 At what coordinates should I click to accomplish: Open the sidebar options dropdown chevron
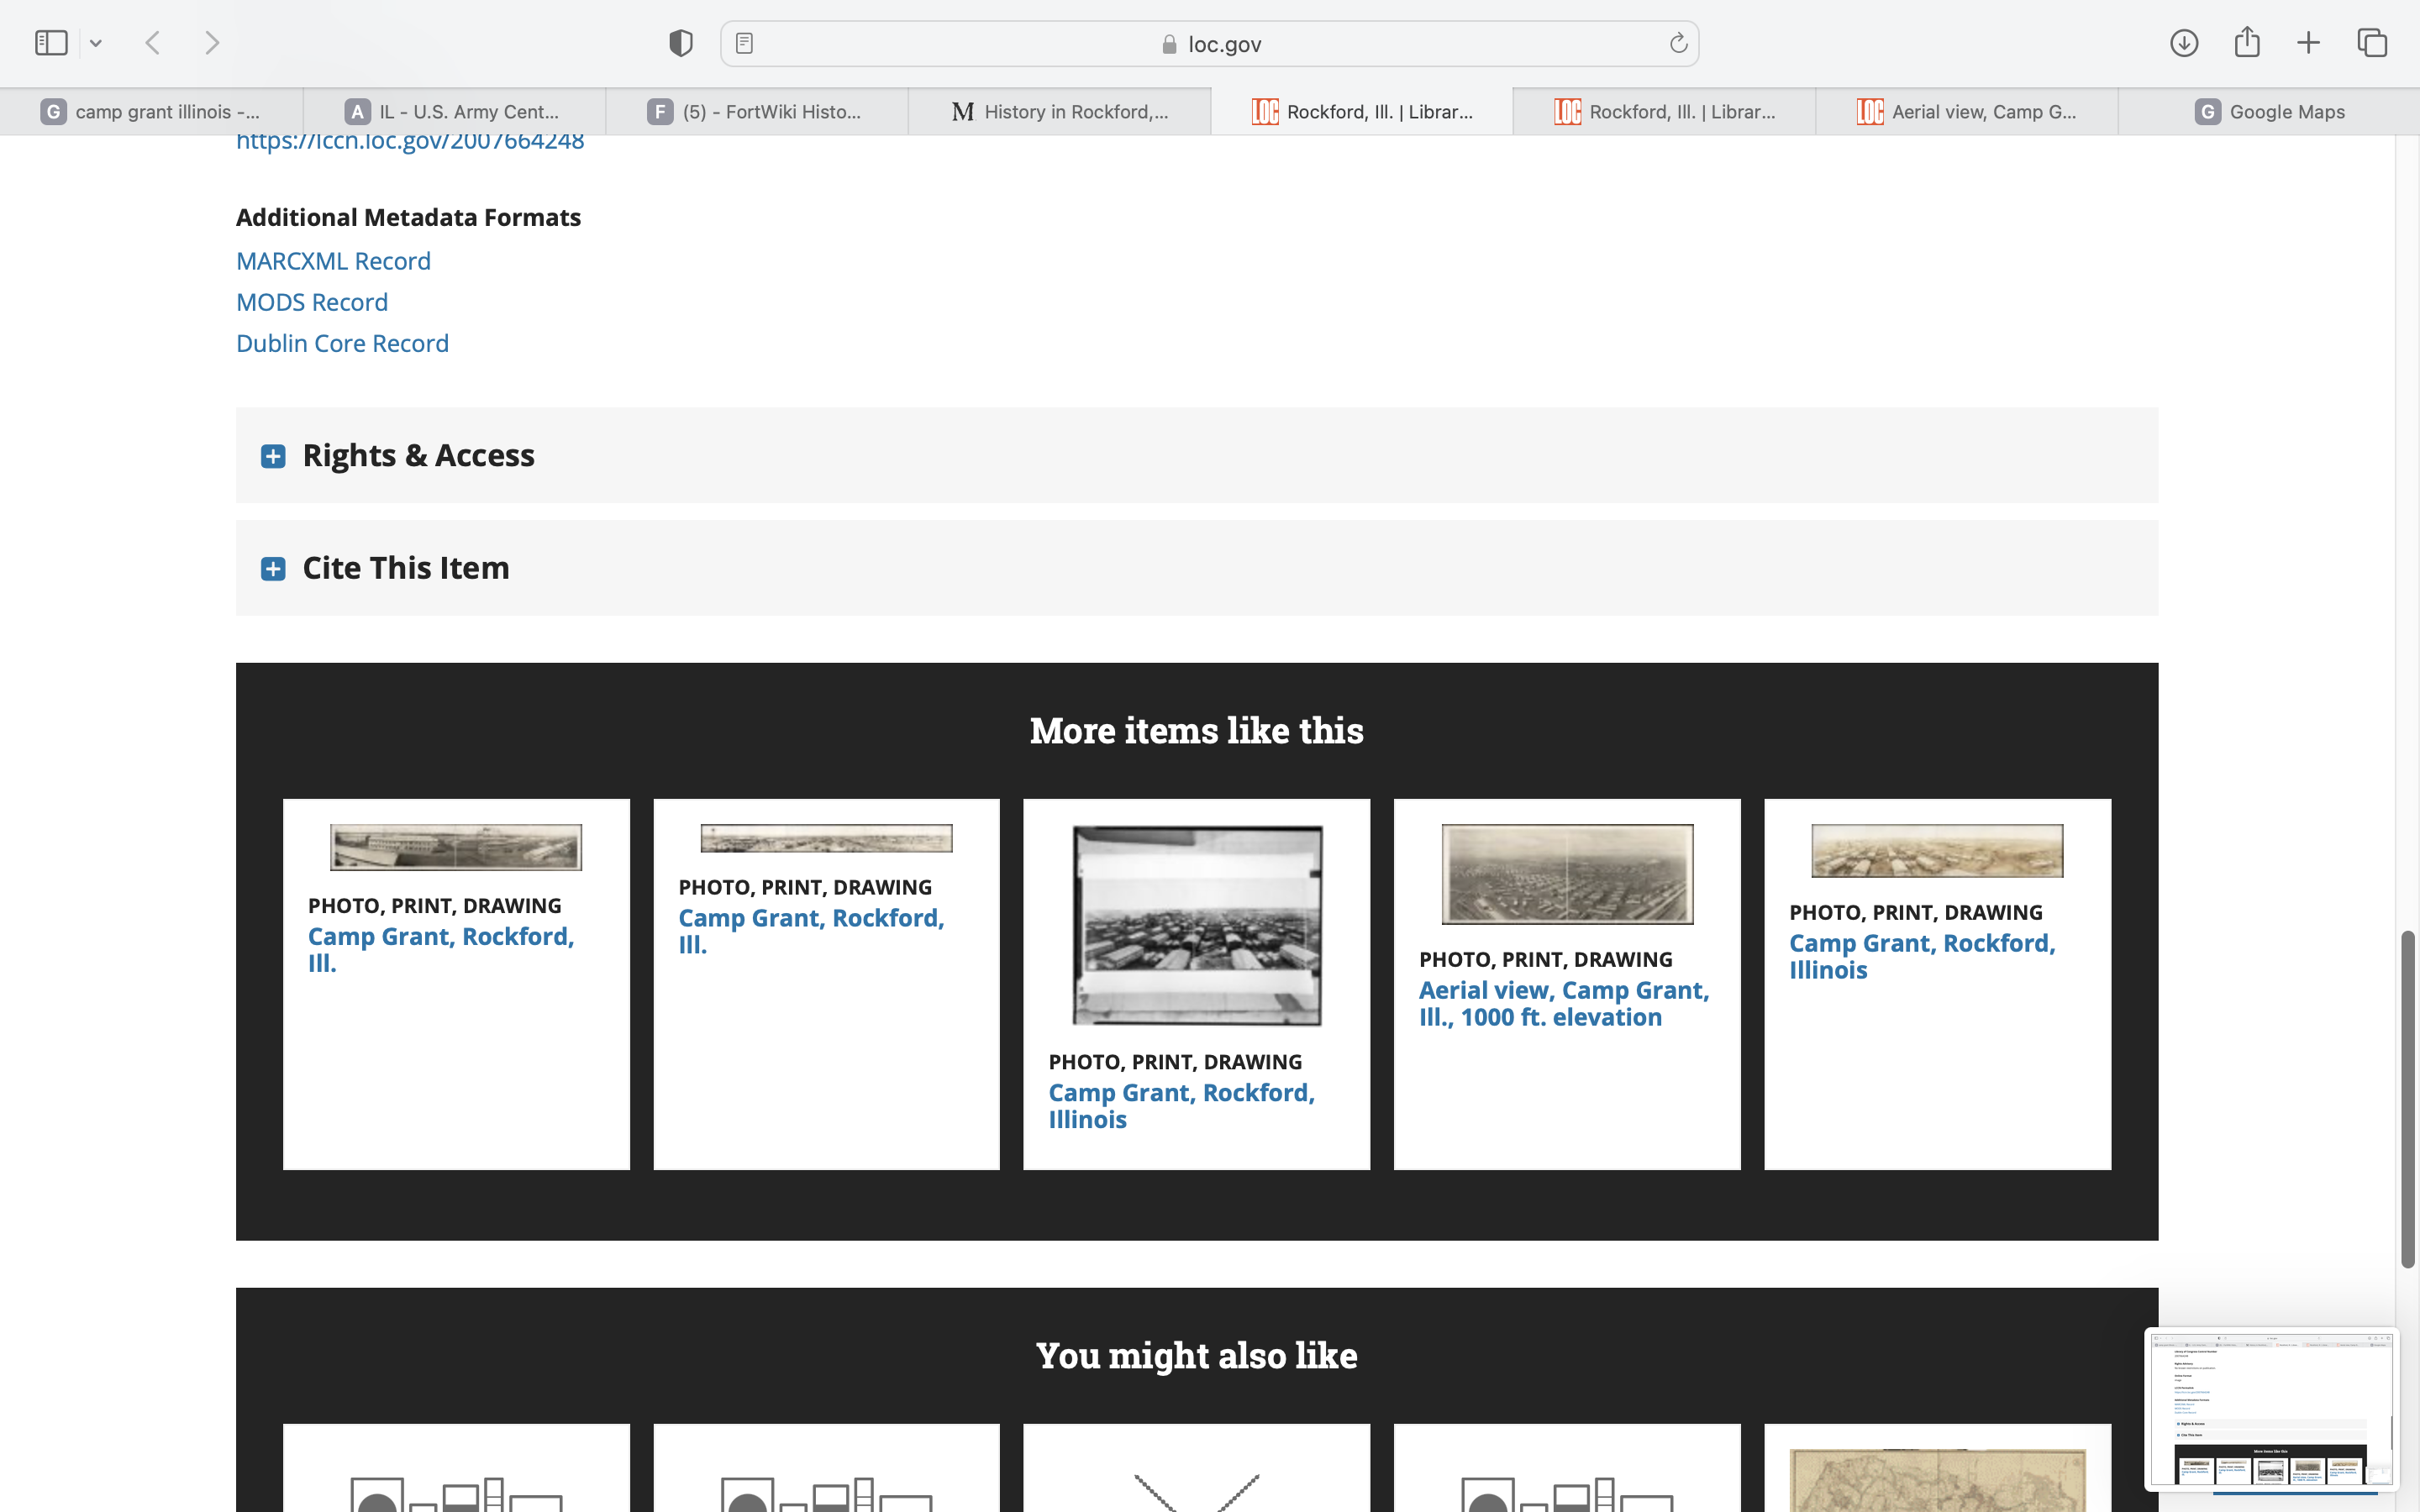[96, 43]
